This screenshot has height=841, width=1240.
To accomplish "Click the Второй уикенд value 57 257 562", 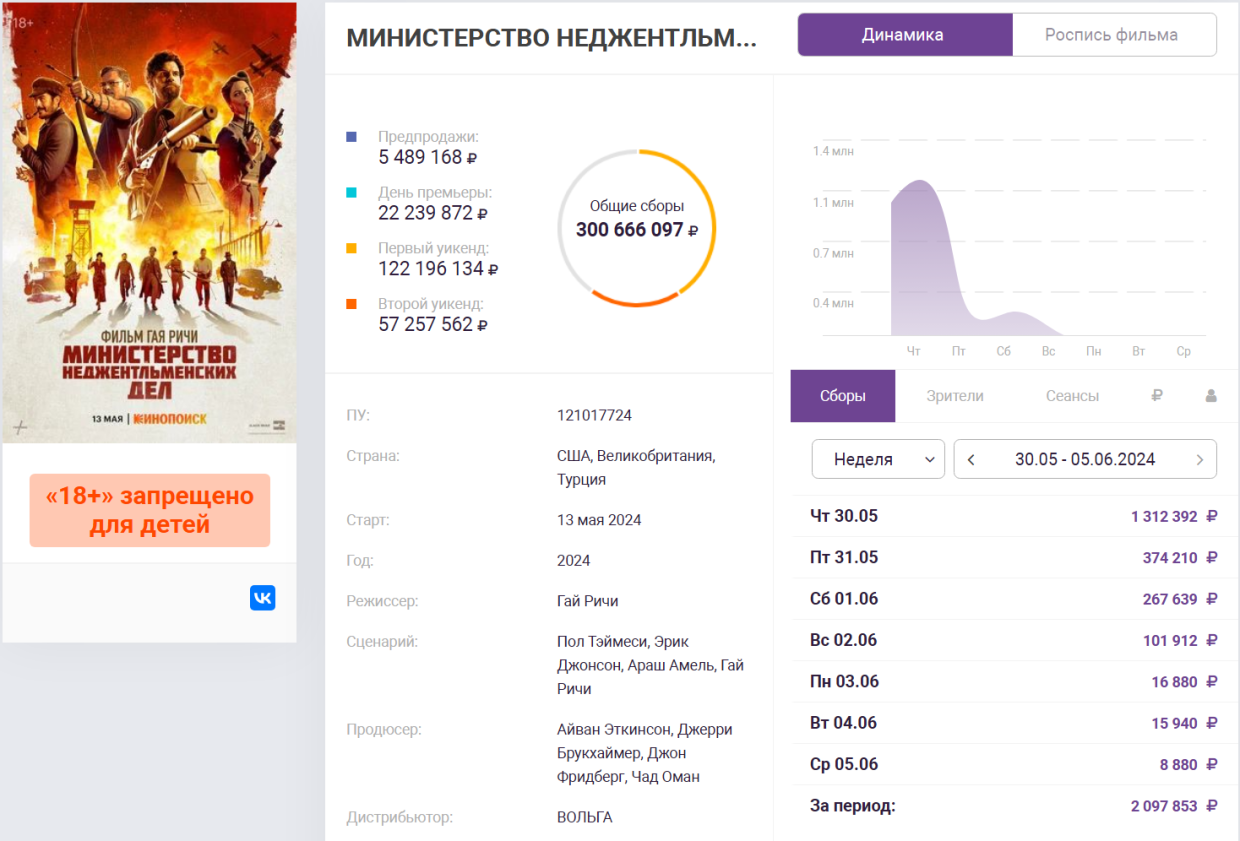I will click(433, 324).
